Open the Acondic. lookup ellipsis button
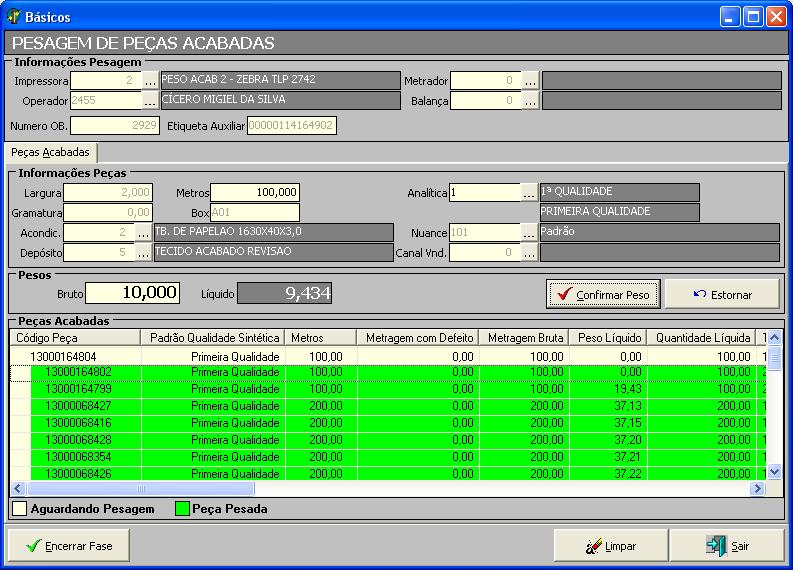793x570 pixels. 143,232
